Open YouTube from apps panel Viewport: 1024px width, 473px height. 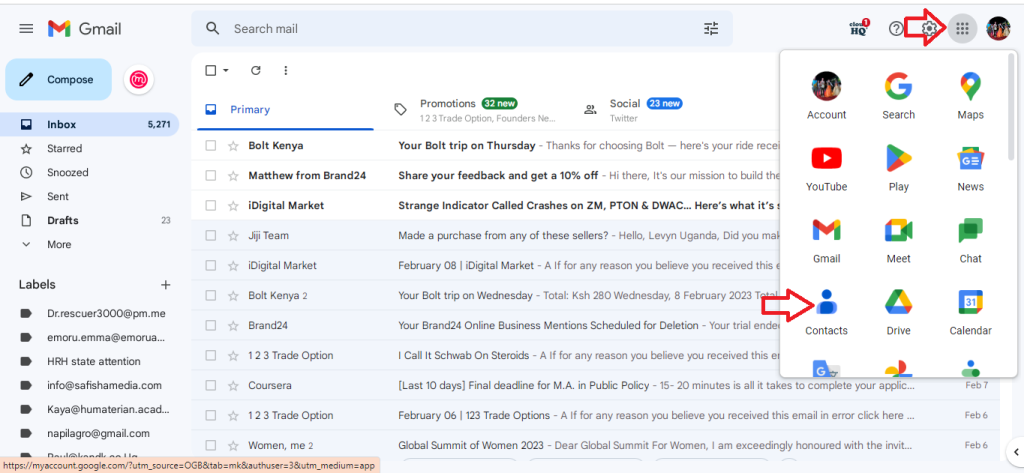(x=826, y=168)
